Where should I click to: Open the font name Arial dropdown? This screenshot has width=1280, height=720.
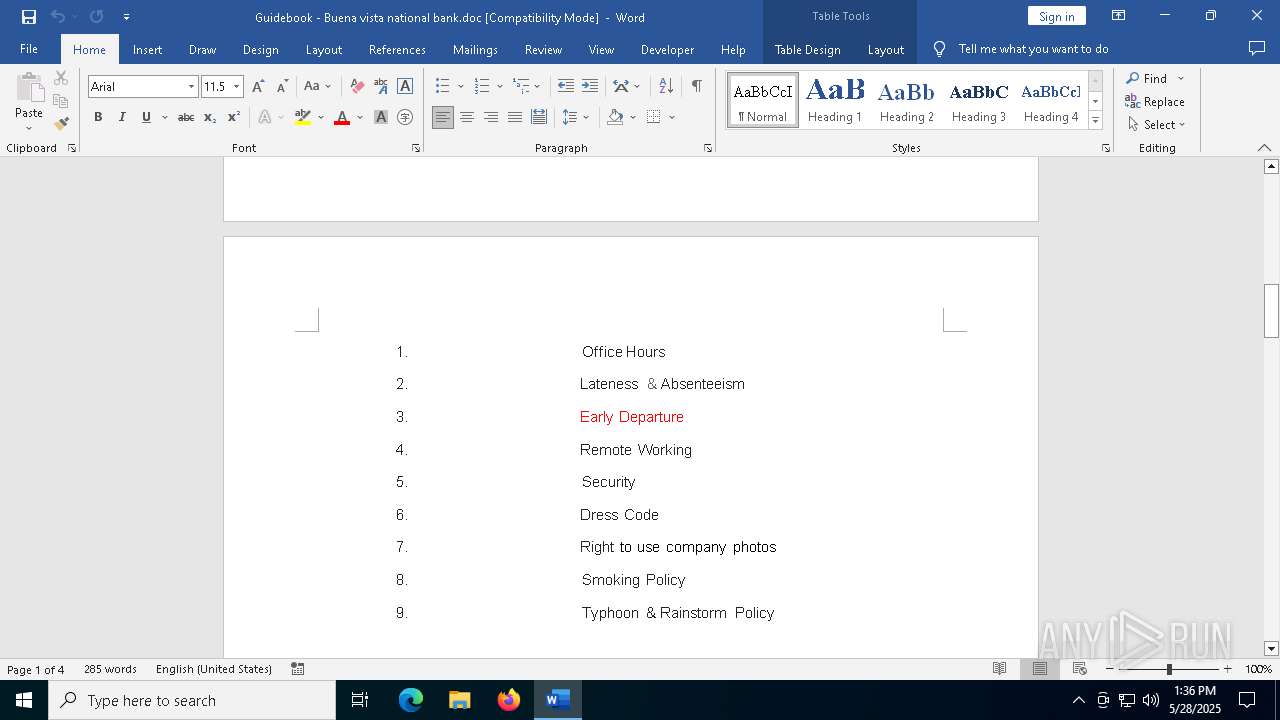[191, 87]
